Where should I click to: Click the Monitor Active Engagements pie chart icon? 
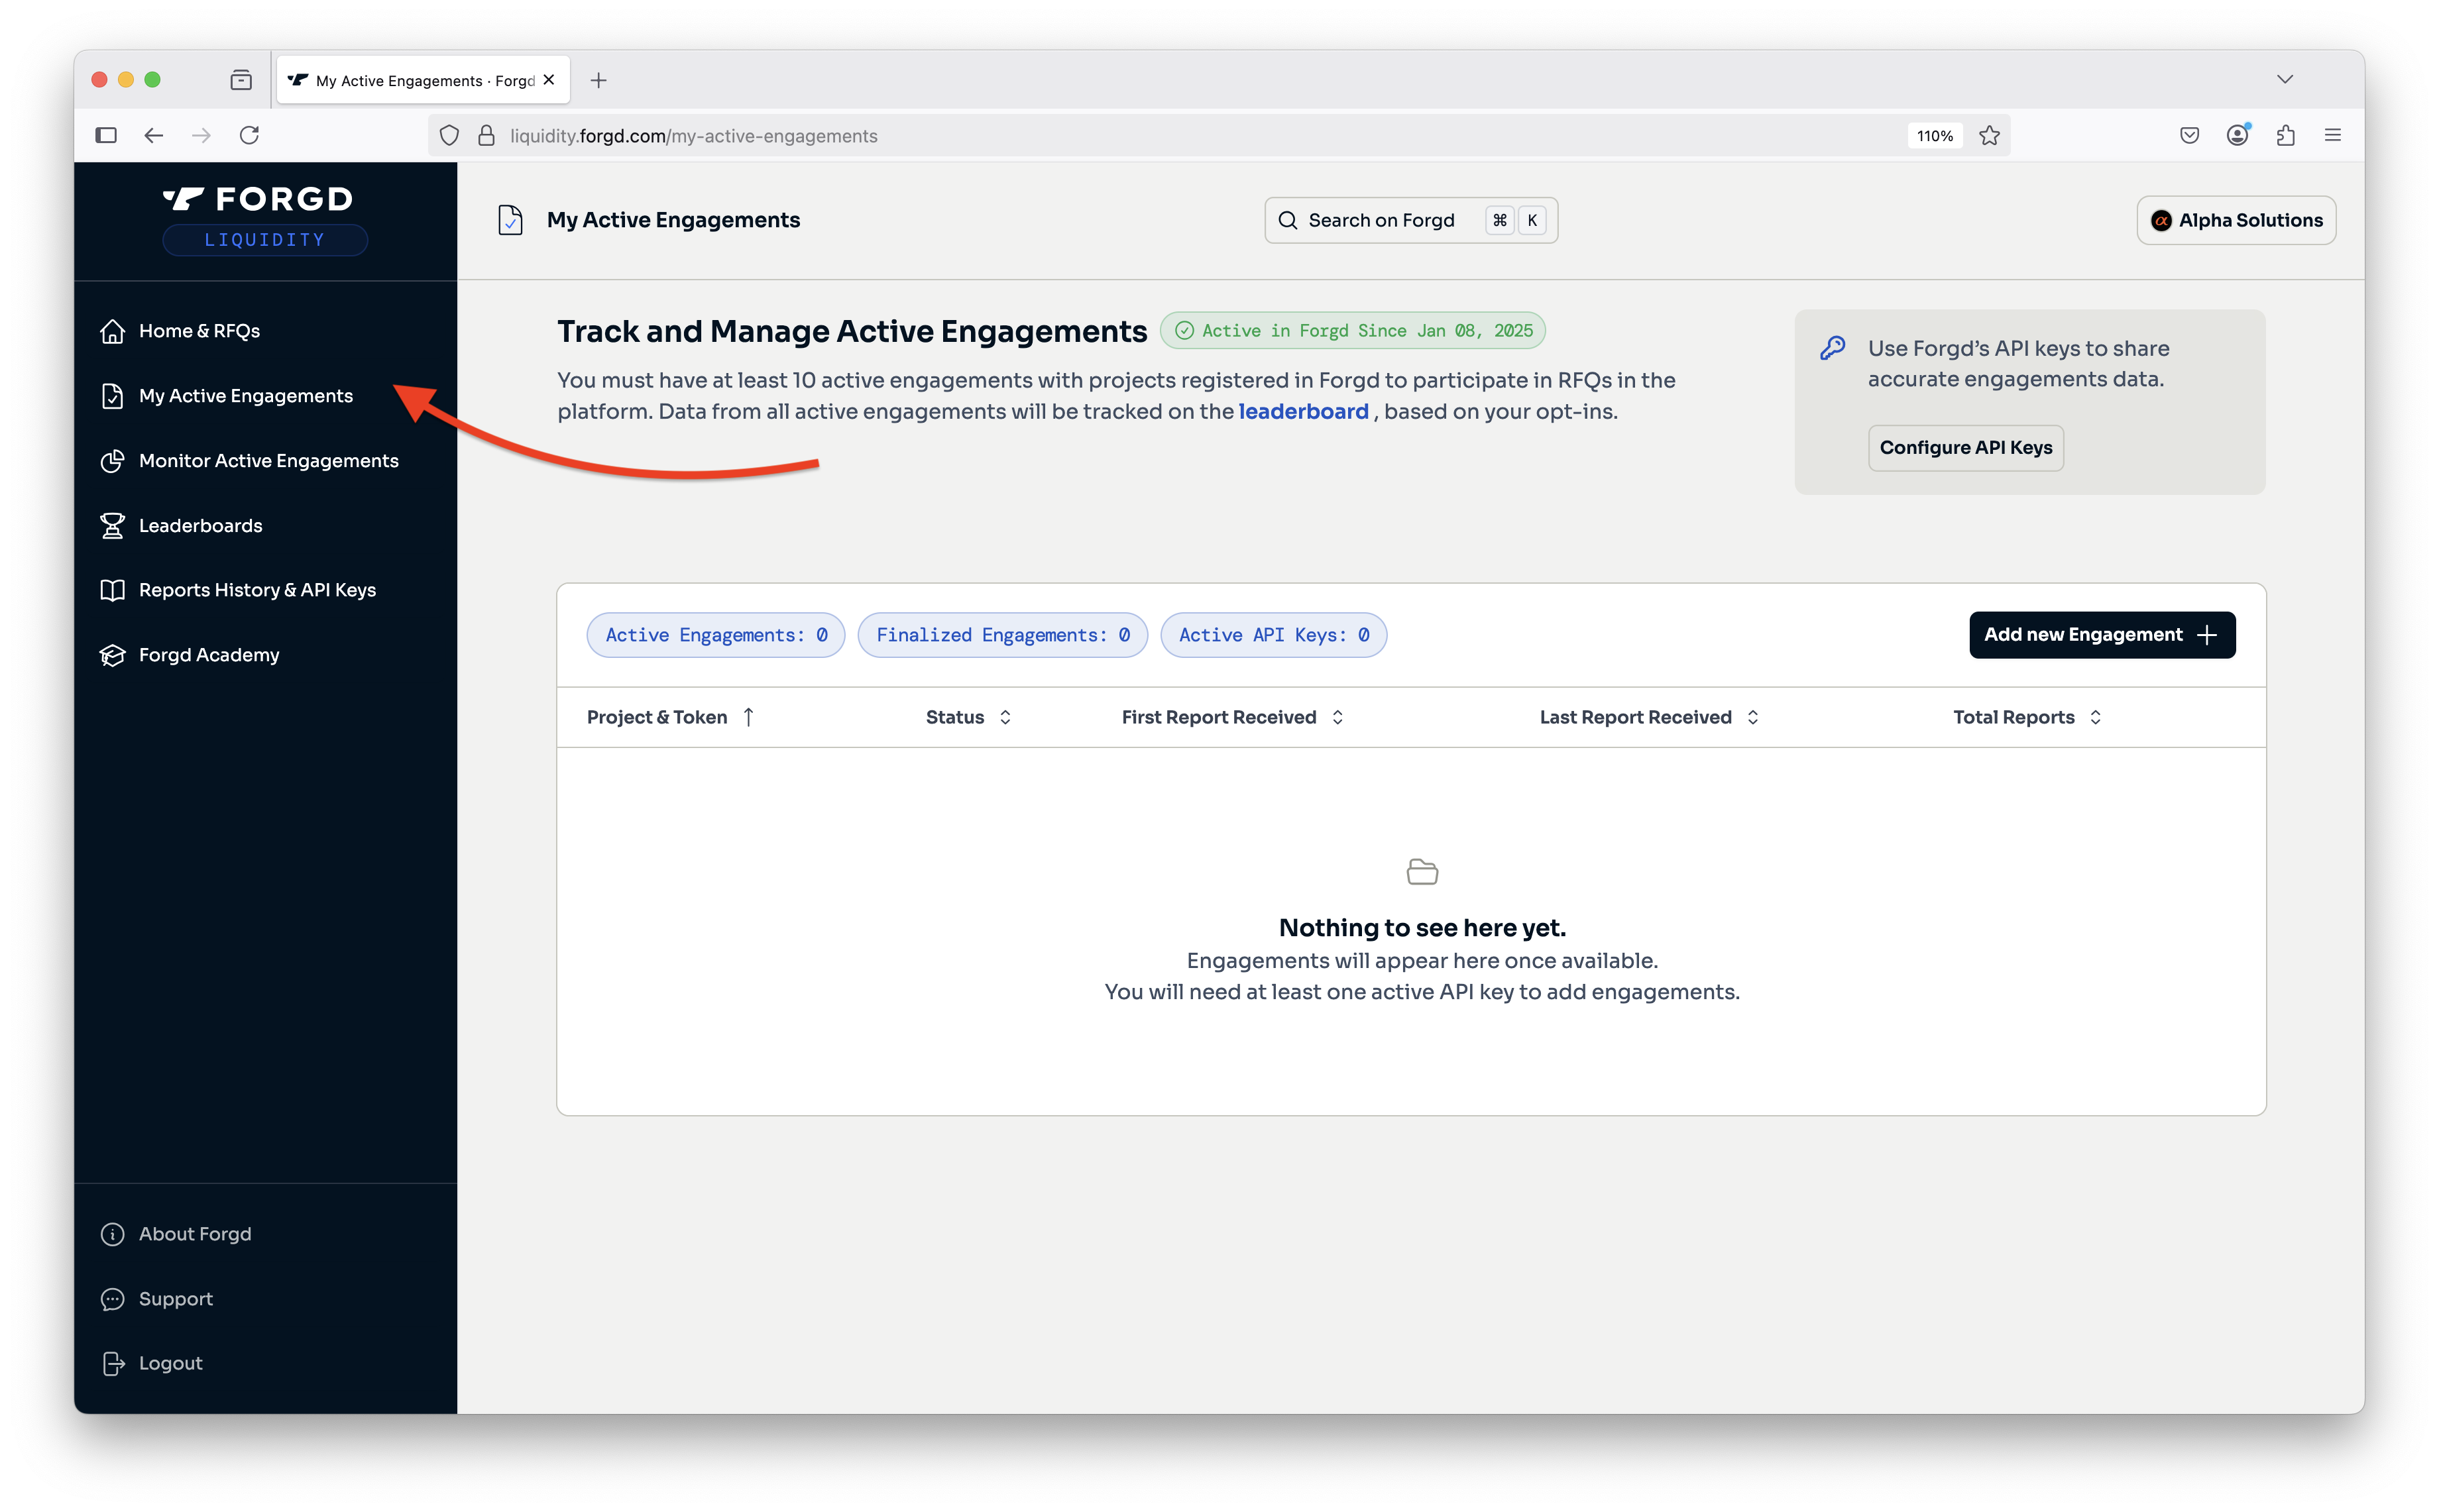pos(112,461)
